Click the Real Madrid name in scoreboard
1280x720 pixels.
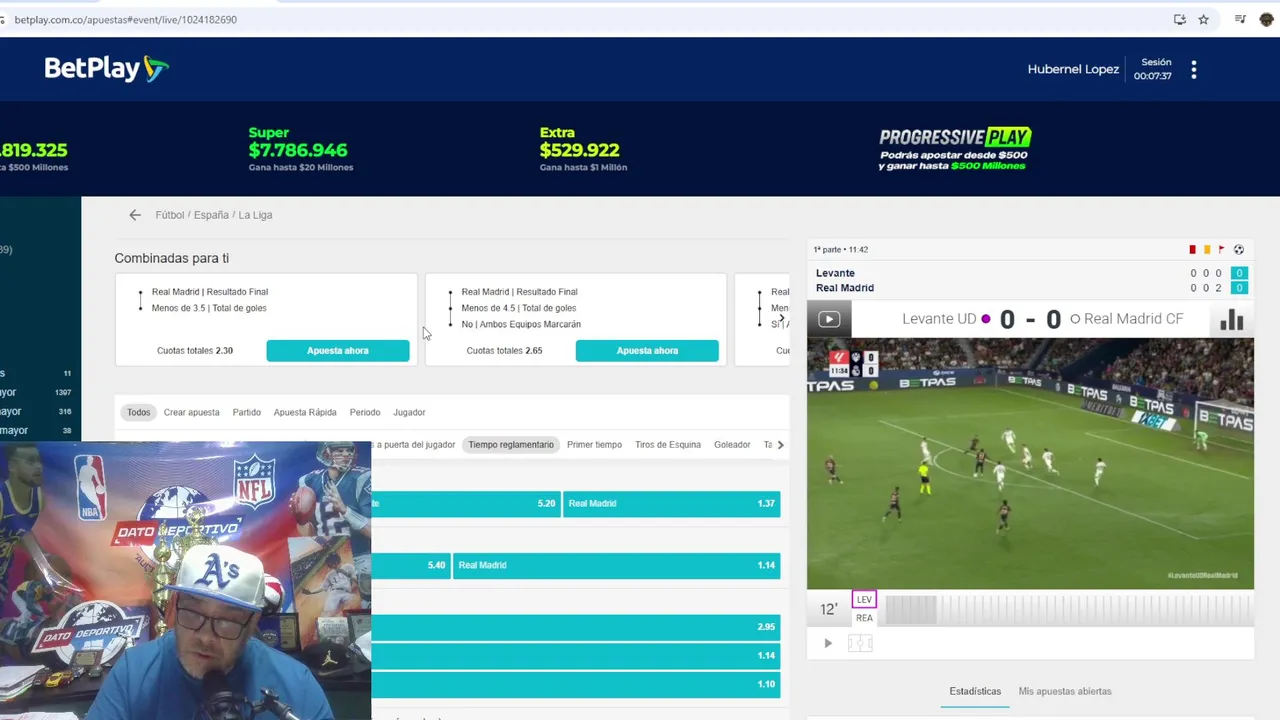pyautogui.click(x=845, y=288)
